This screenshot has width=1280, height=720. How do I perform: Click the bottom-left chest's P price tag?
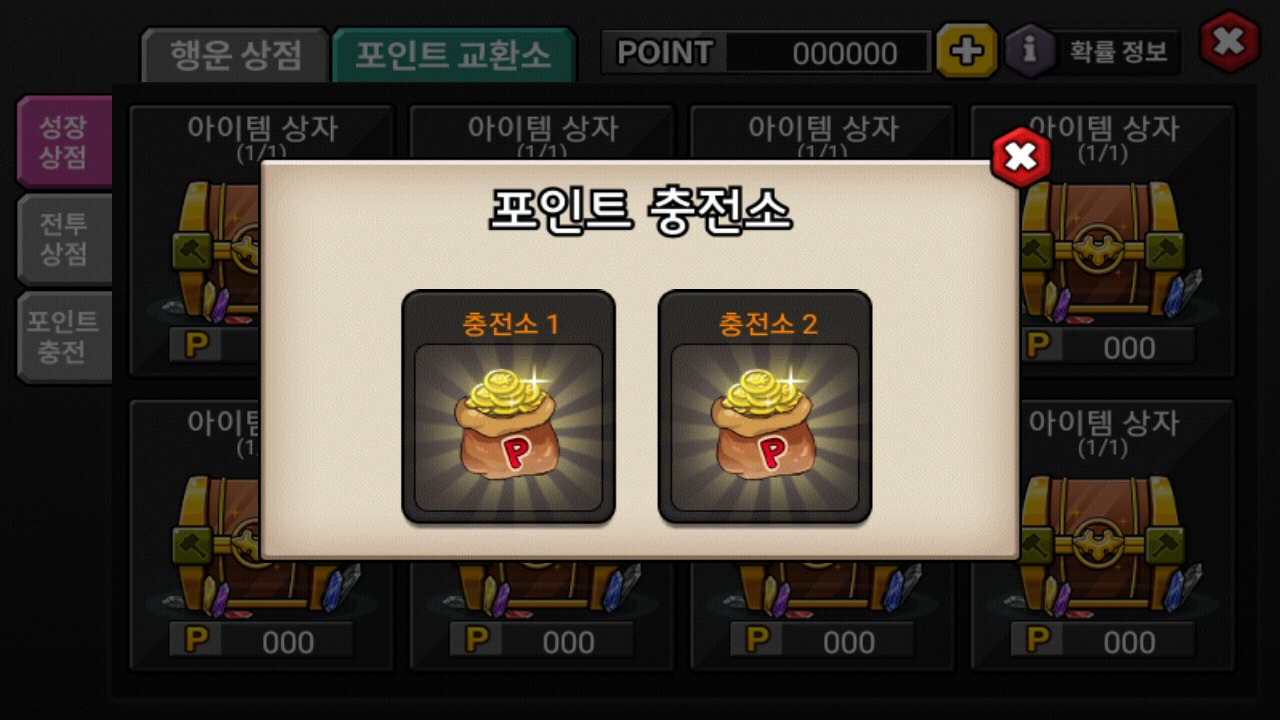262,640
